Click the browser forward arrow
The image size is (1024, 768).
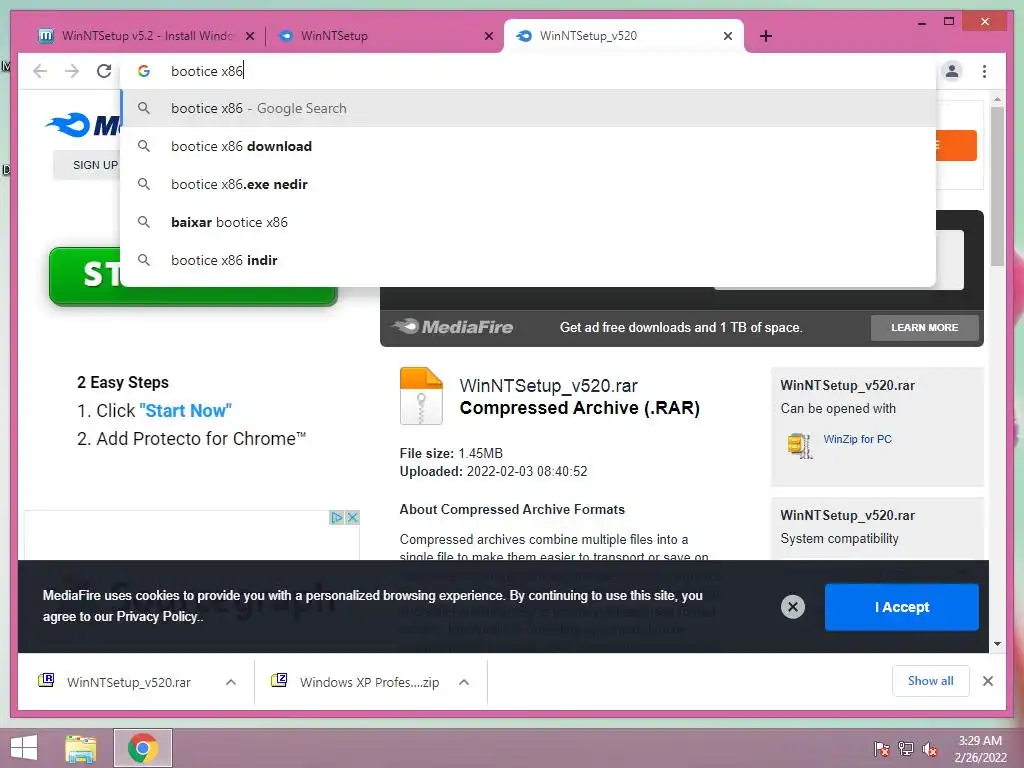(72, 71)
